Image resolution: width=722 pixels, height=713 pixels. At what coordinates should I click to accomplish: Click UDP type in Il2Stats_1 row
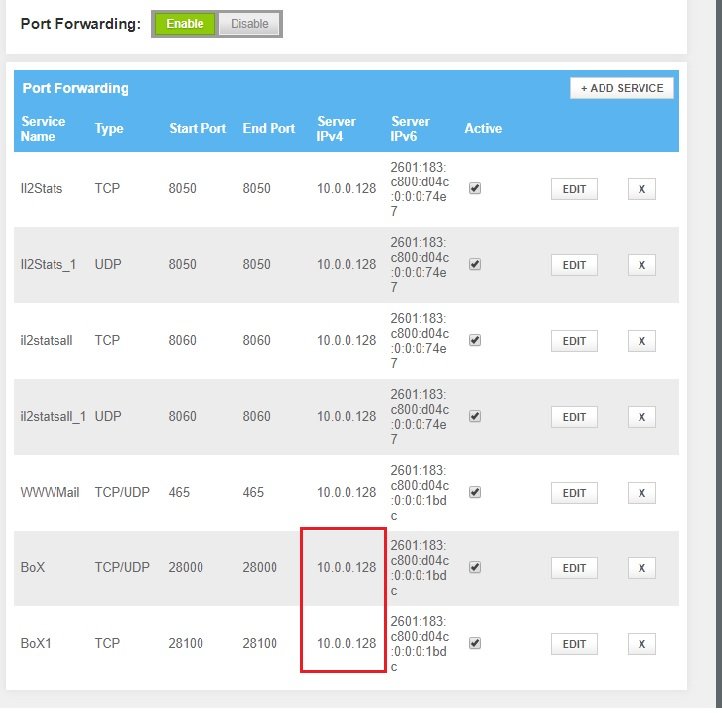[108, 264]
